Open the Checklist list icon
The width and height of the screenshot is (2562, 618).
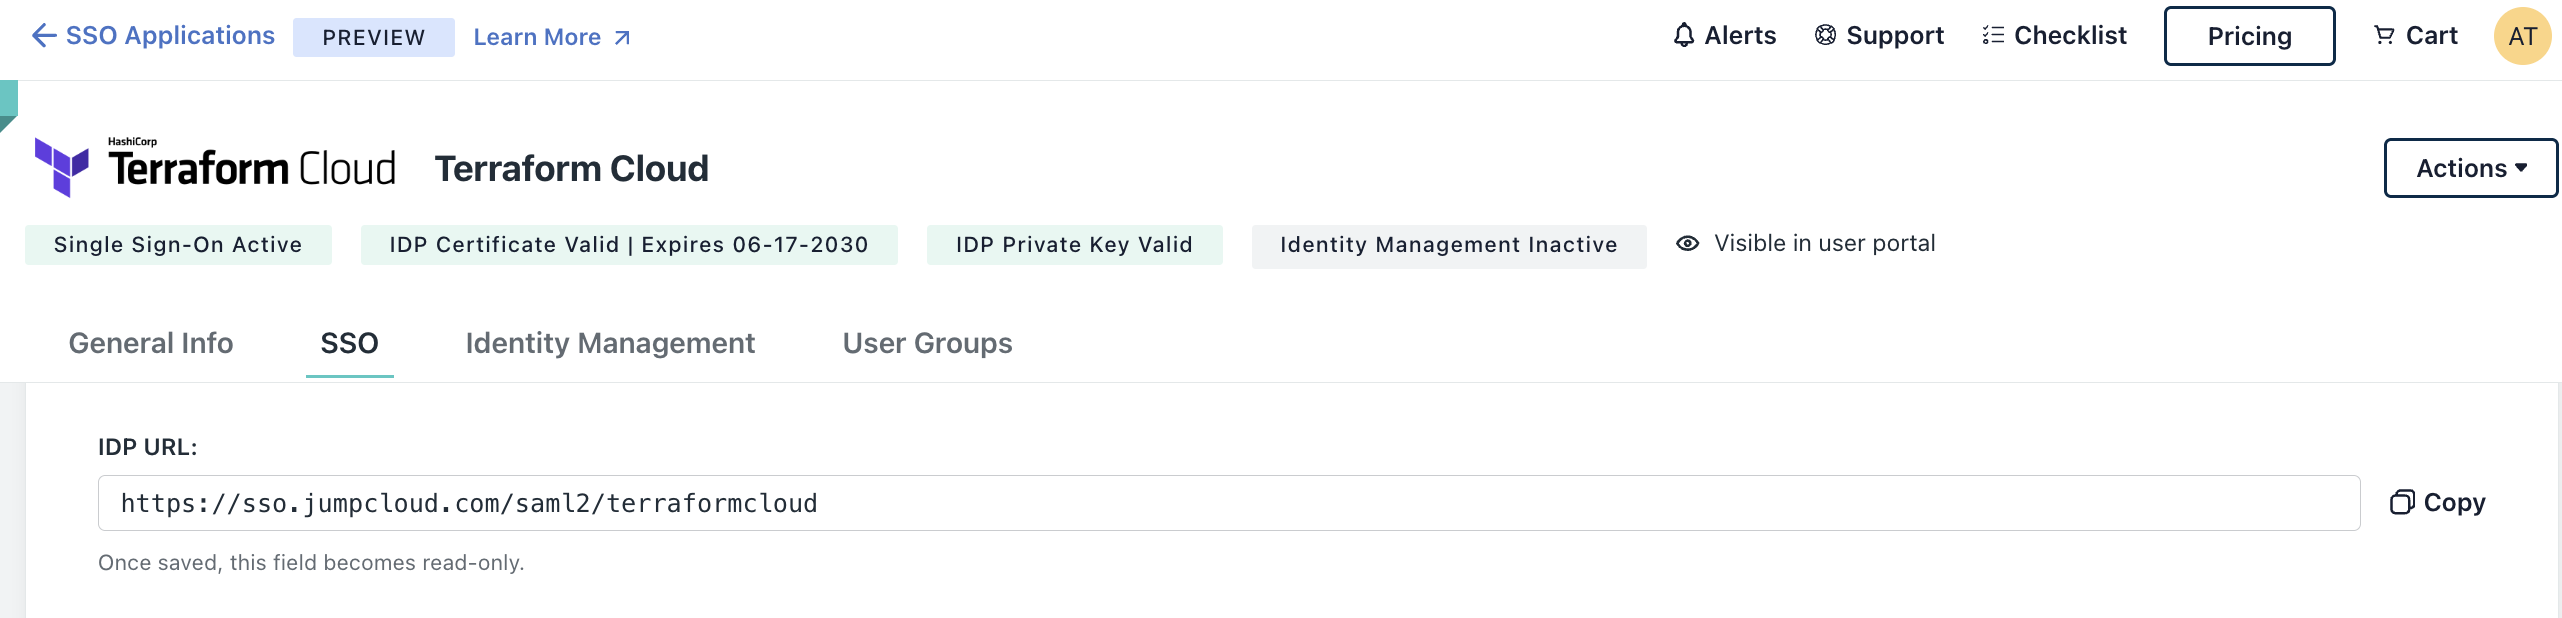1993,36
